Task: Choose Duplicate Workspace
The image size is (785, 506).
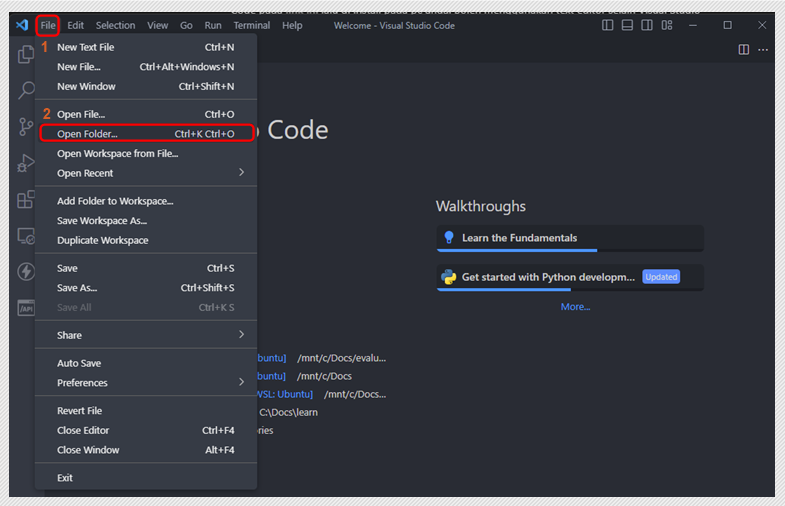Action: pos(146,240)
